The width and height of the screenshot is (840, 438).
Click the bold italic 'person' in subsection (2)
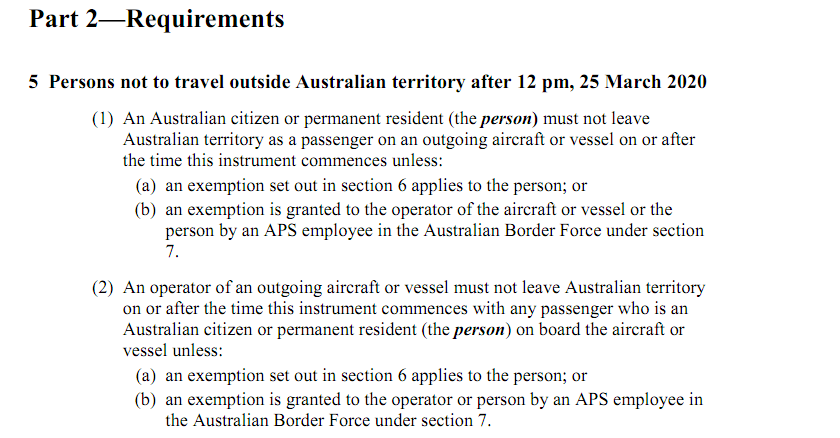coord(479,330)
